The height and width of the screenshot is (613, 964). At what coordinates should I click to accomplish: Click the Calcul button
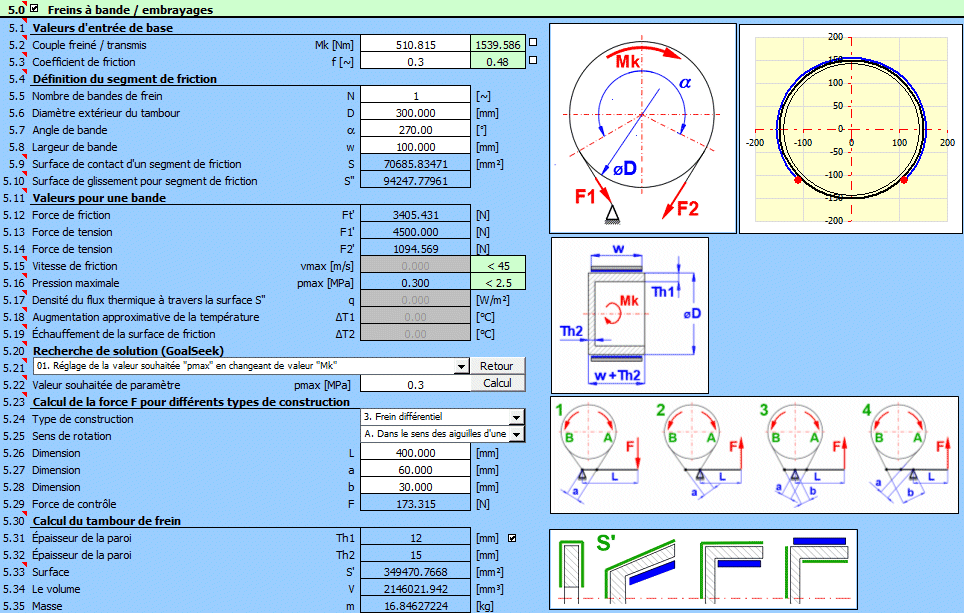coord(497,383)
